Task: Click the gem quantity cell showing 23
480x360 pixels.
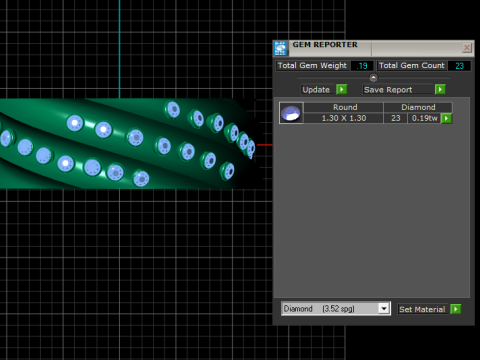Action: pos(396,118)
